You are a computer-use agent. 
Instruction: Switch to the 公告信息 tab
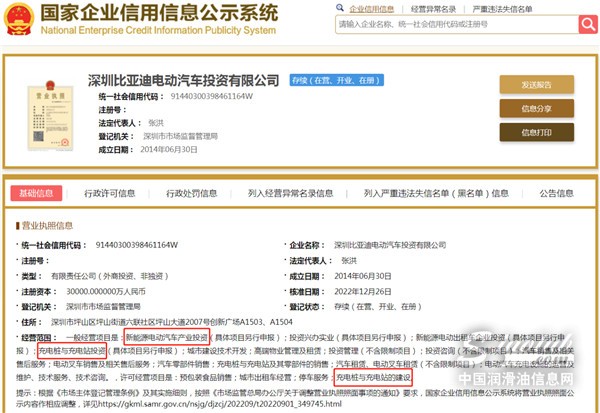tap(556, 193)
